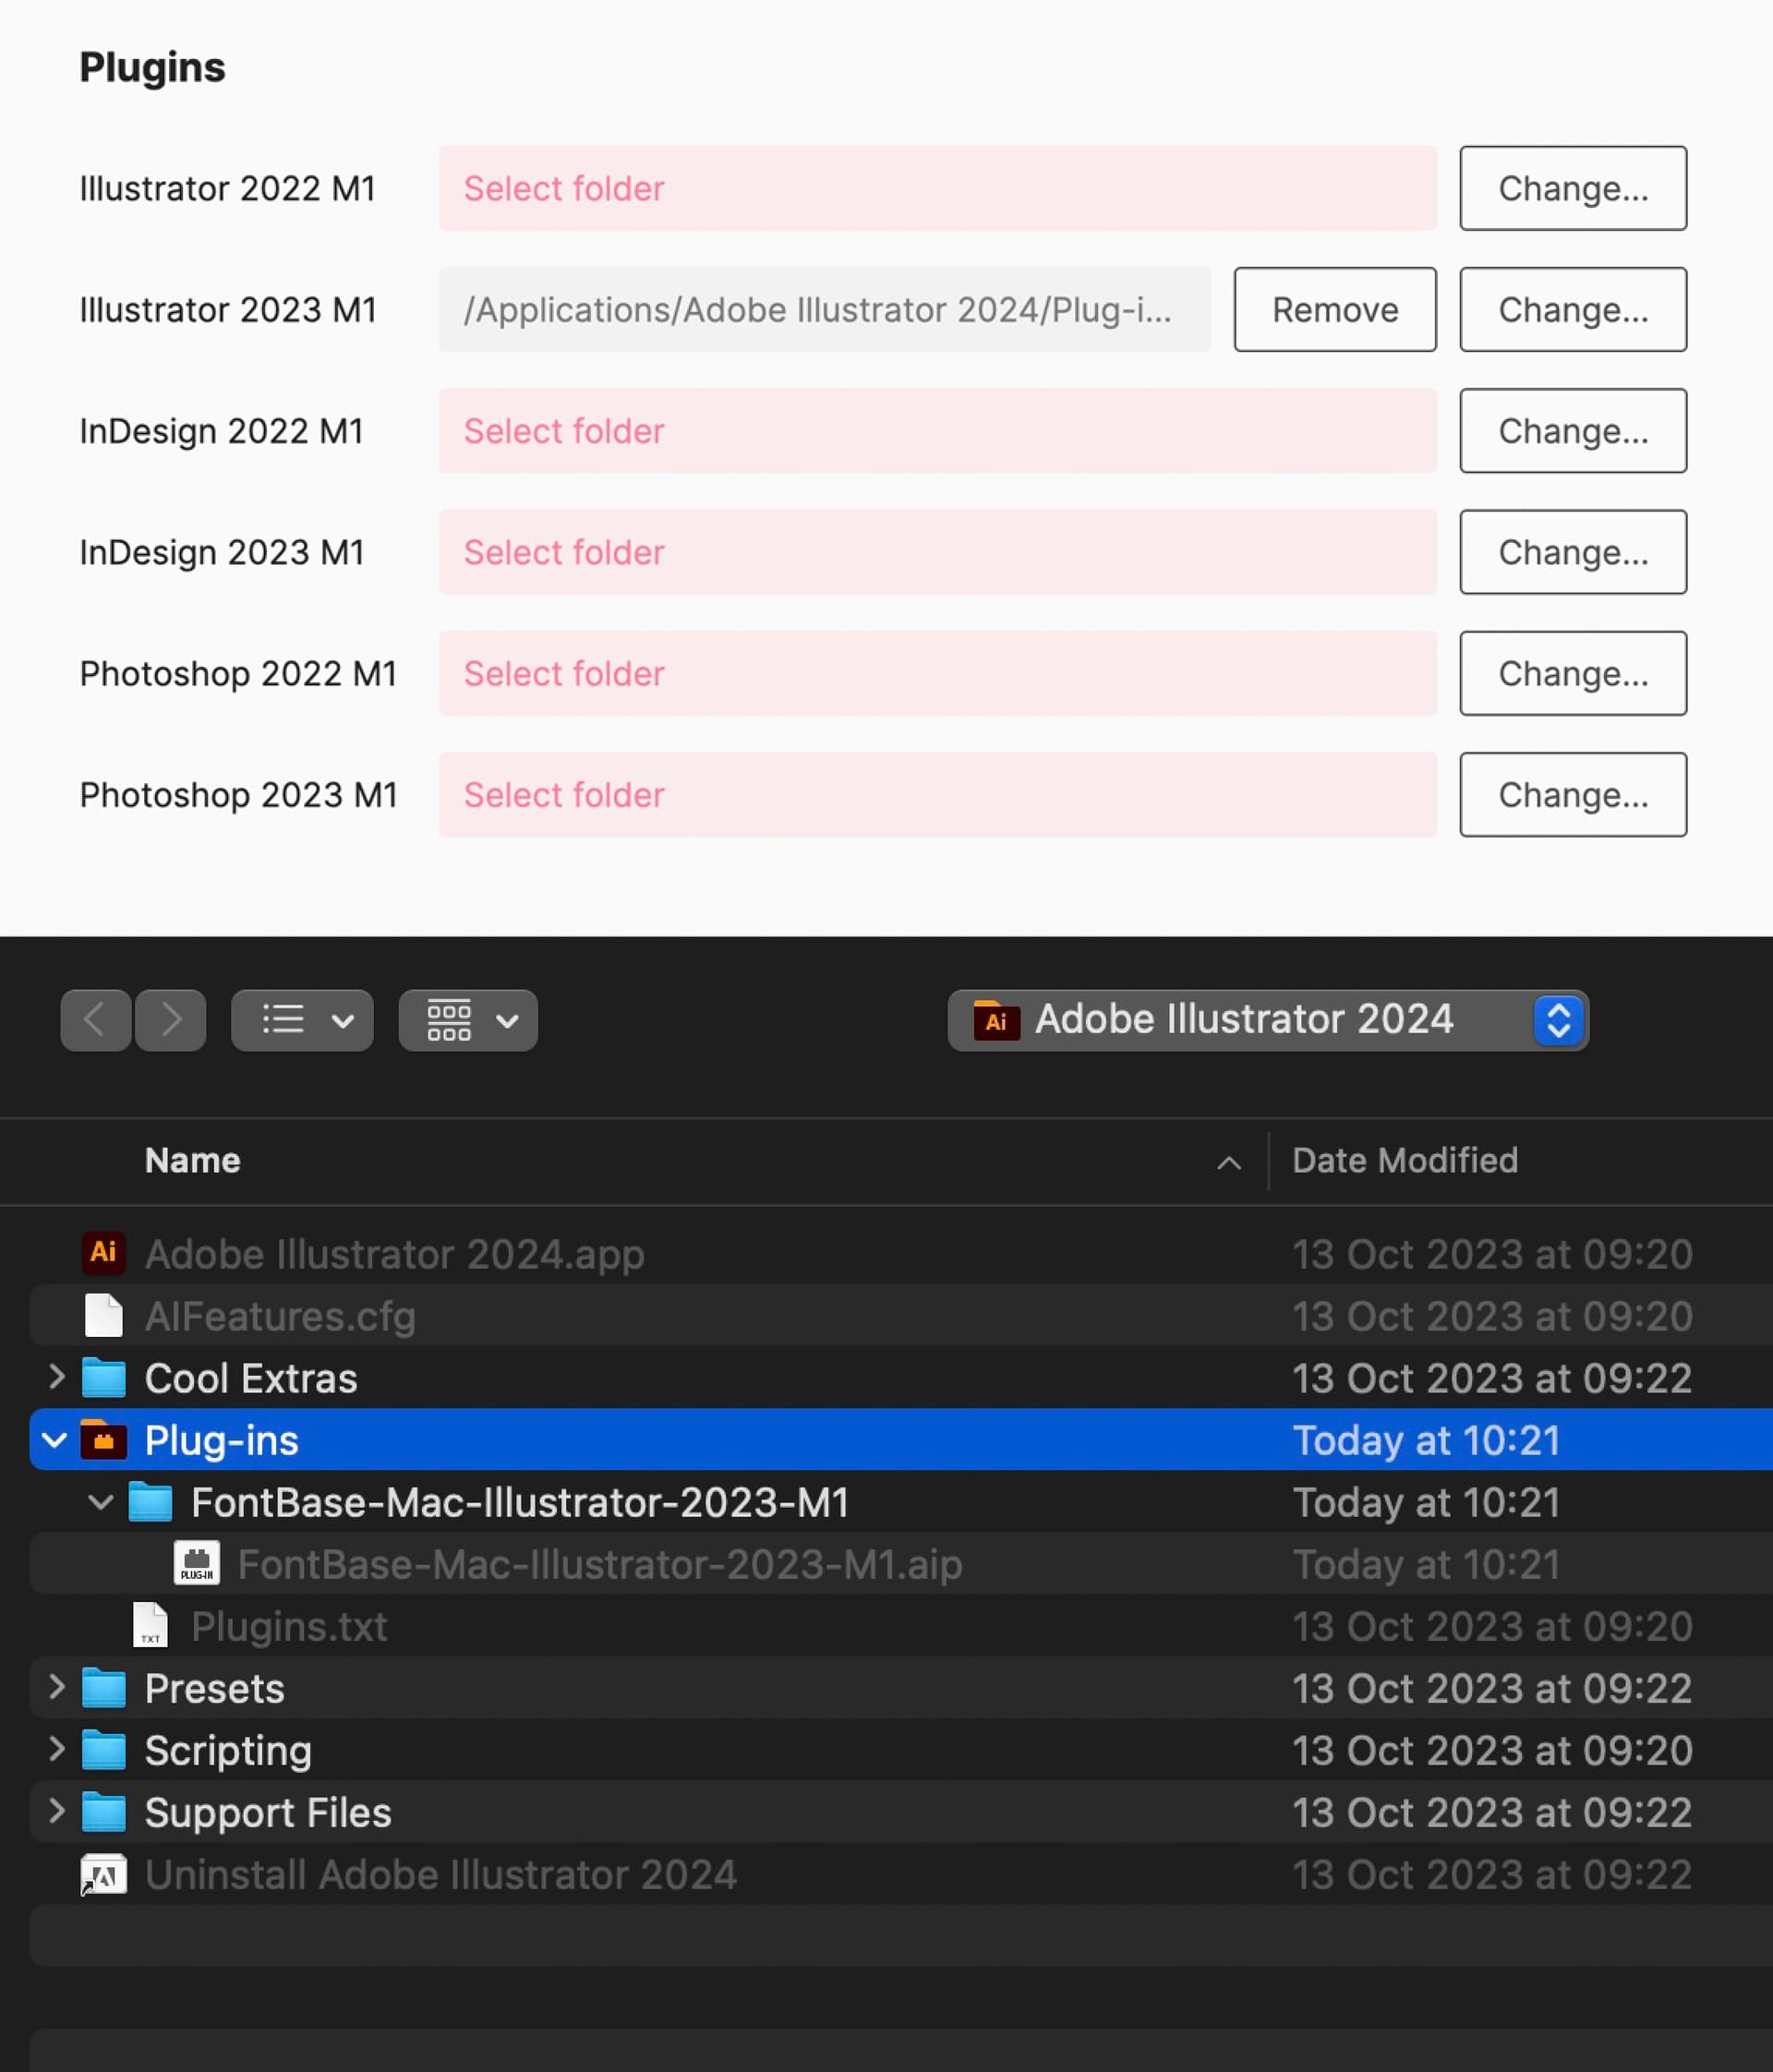Click Change for Illustrator 2022 M1
Screen dimensions: 1773x2072
(x=1572, y=188)
